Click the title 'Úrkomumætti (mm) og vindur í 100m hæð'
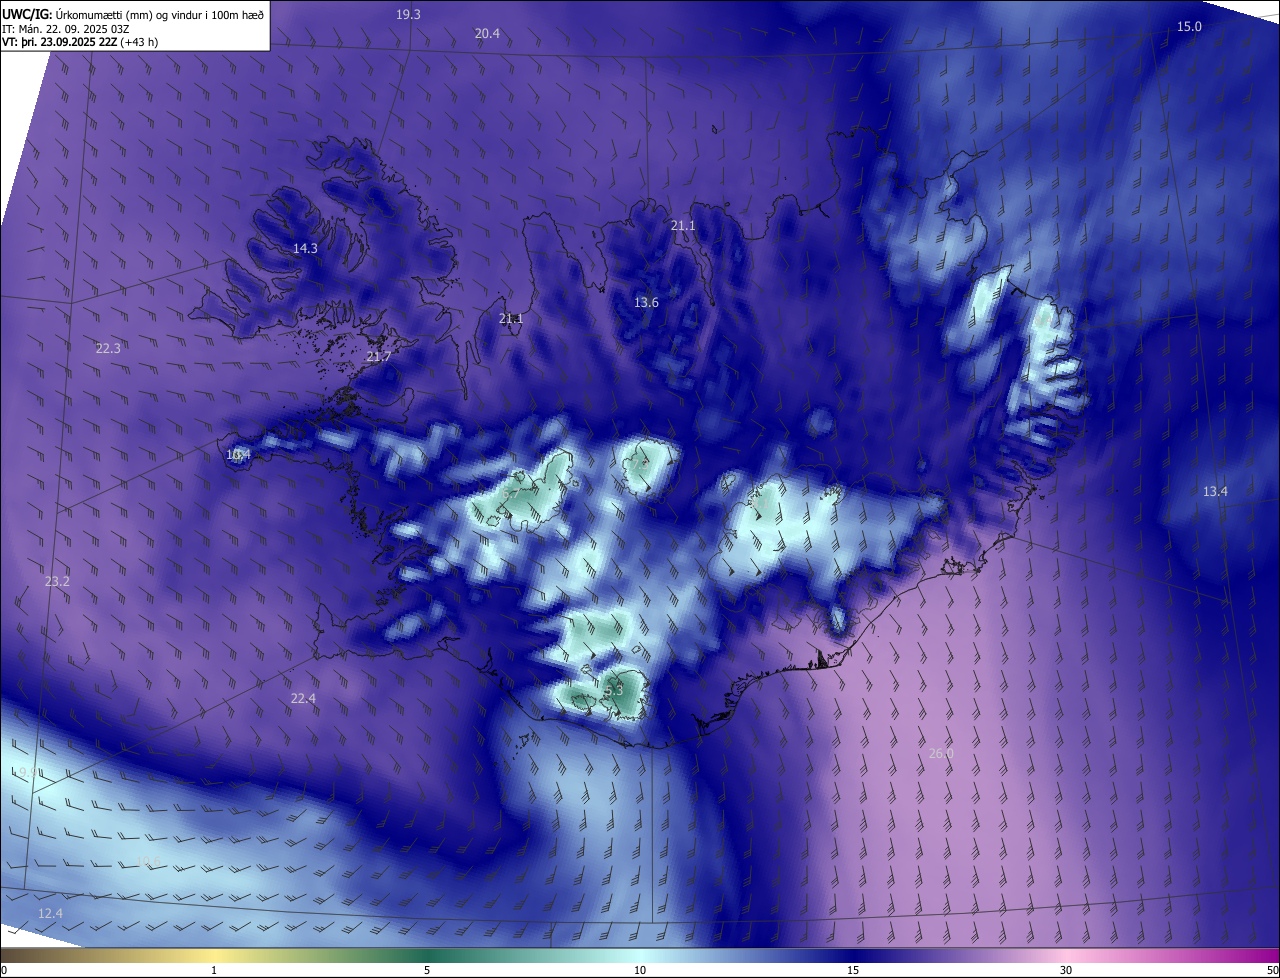 point(160,14)
